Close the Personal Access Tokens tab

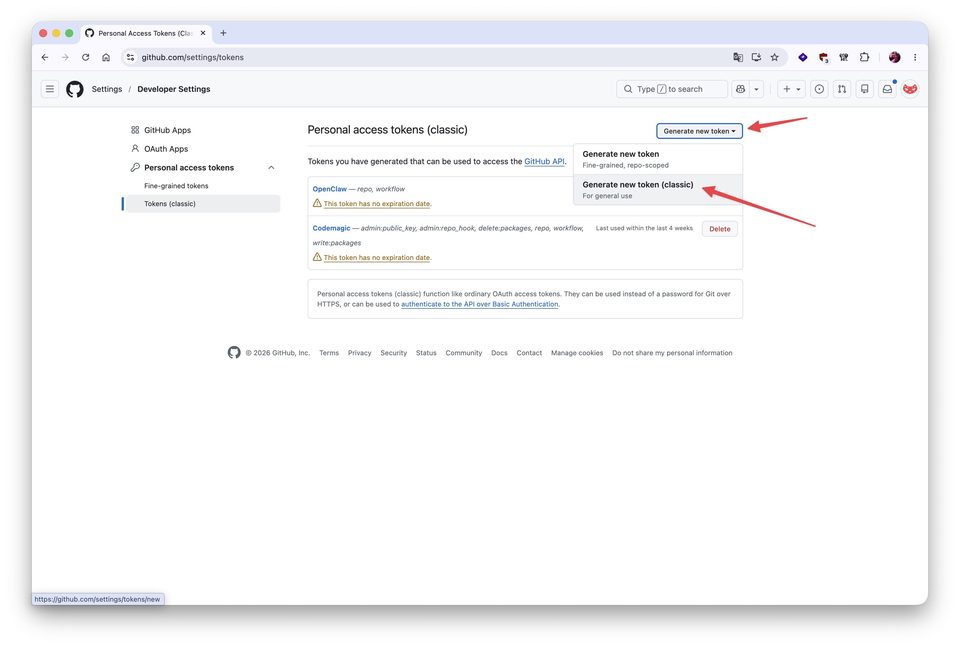(x=203, y=33)
